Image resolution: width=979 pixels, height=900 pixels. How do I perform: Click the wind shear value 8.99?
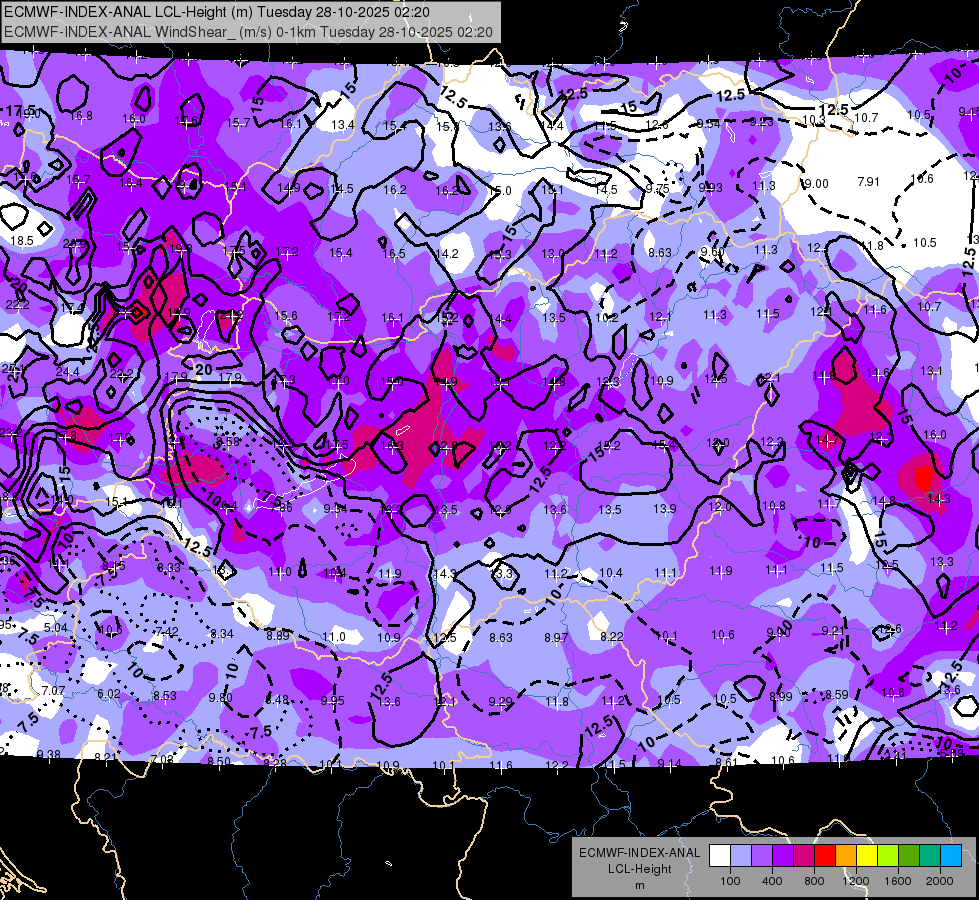[x=781, y=696]
